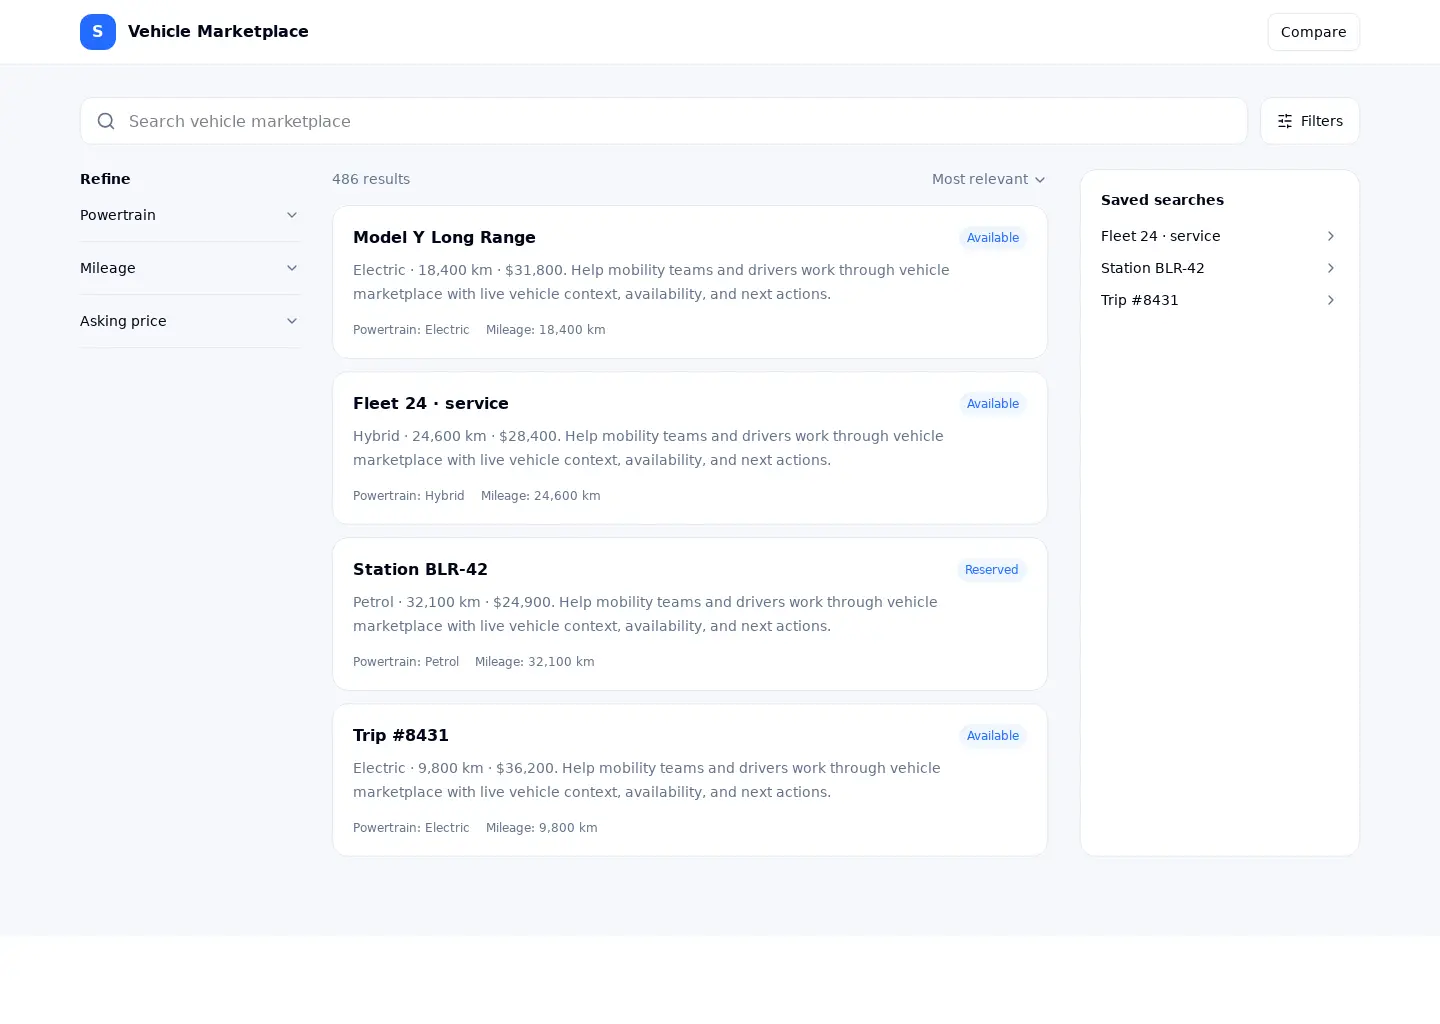The height and width of the screenshot is (1024, 1440).
Task: Expand the Asking price filter
Action: coord(189,321)
